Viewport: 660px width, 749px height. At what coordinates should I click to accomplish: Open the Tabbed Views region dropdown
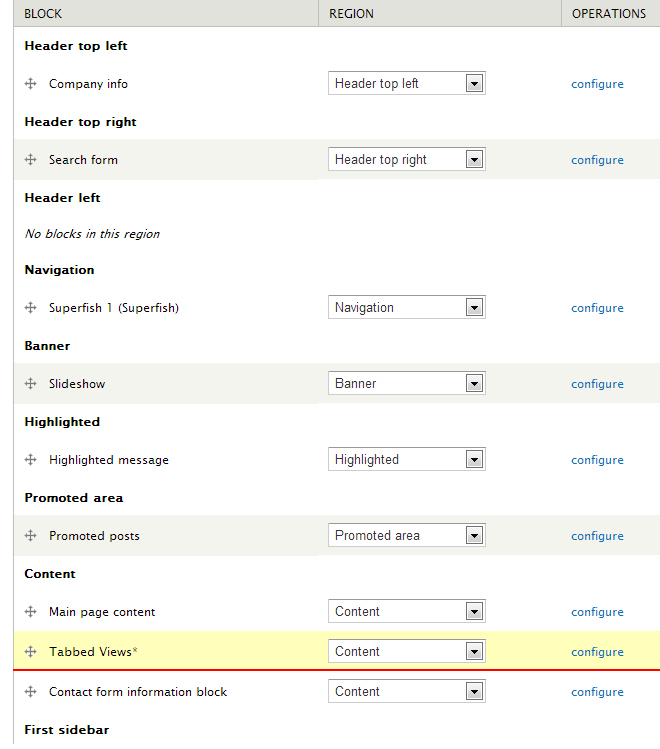[x=406, y=651]
